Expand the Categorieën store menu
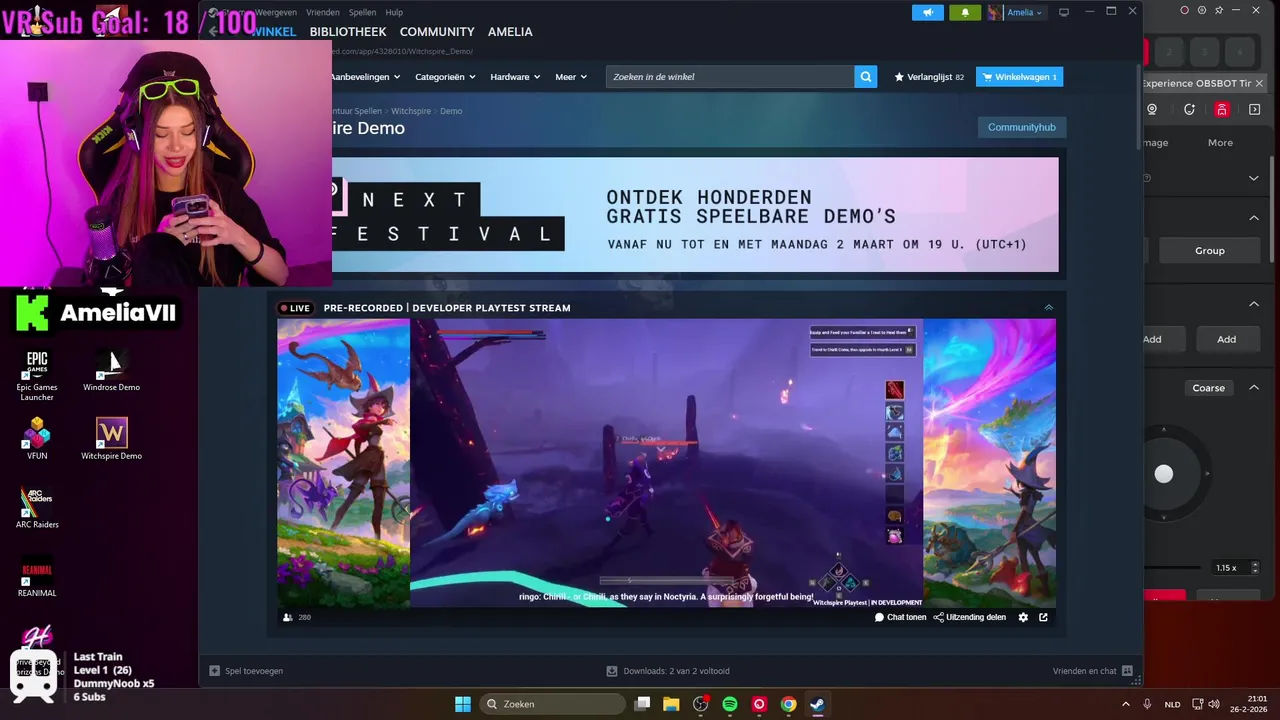Viewport: 1280px width, 720px height. pos(445,77)
